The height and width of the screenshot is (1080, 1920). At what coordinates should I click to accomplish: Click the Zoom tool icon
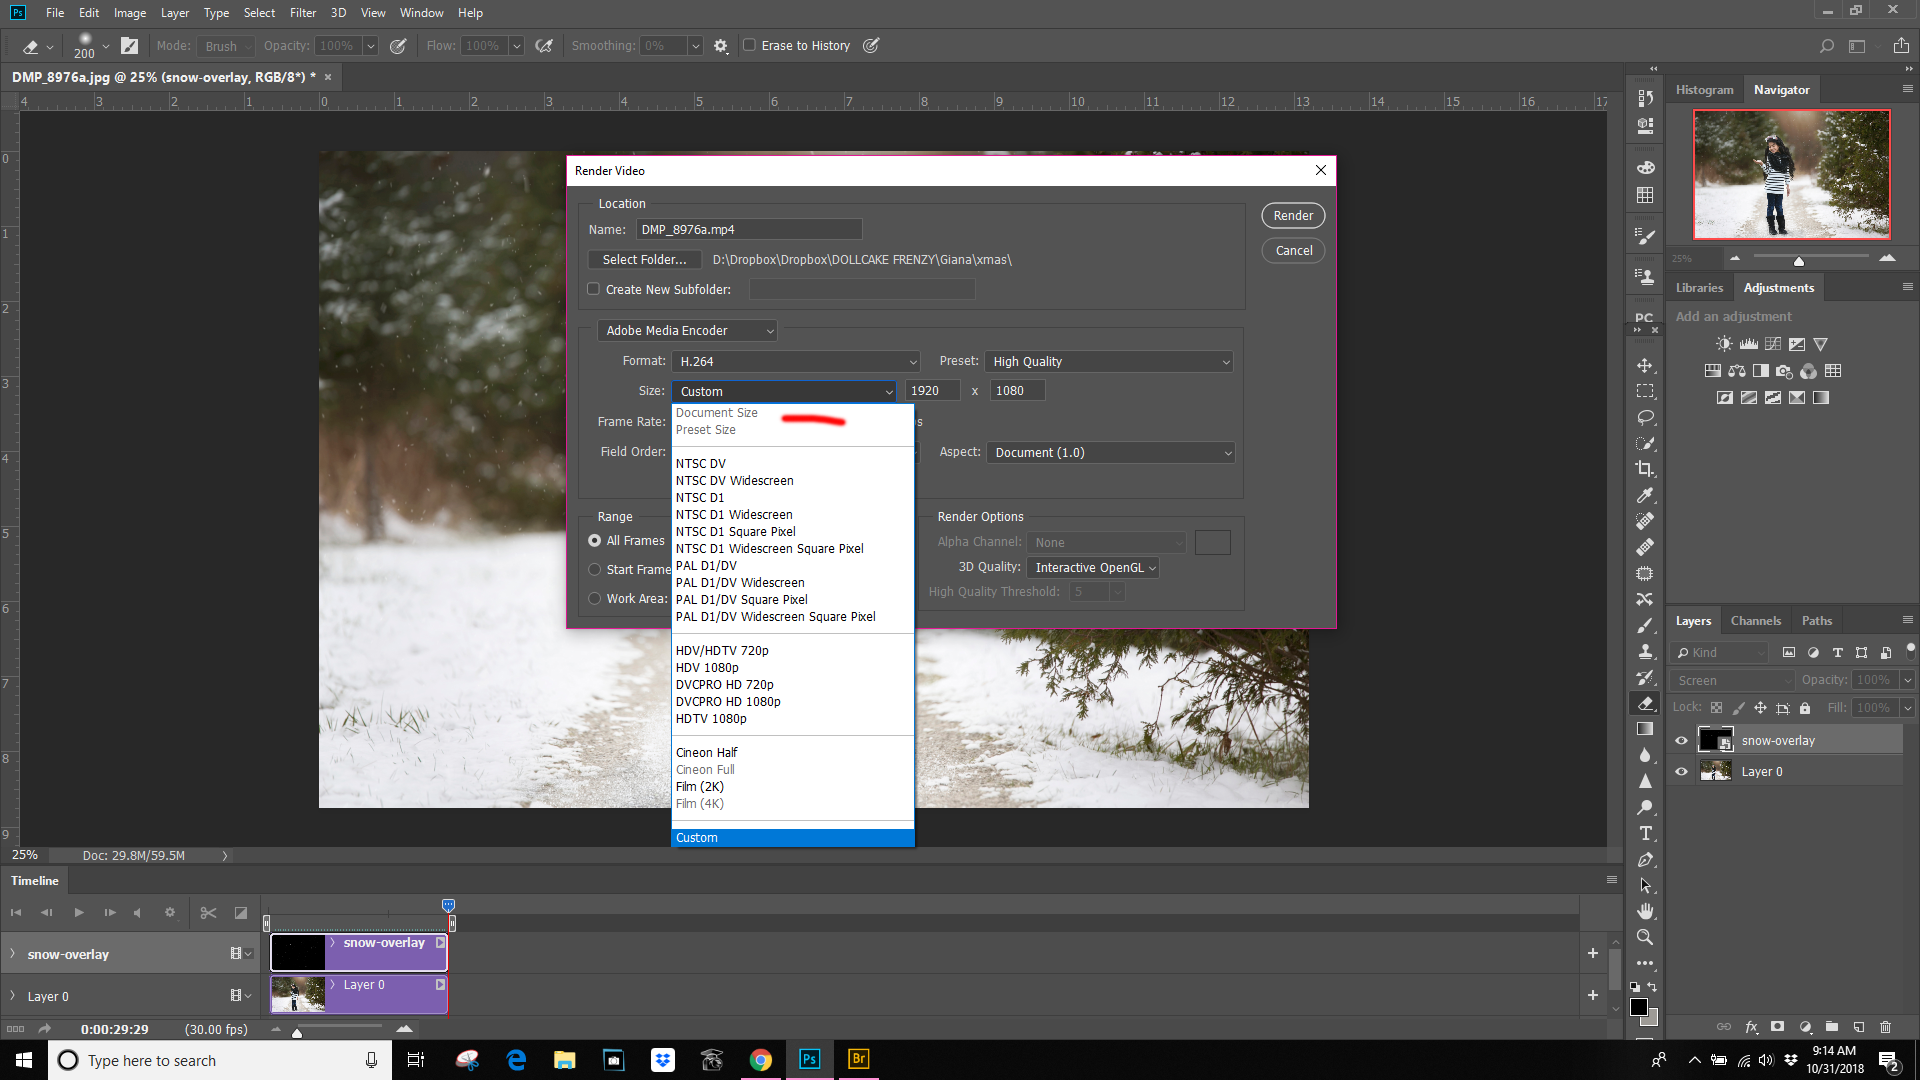(1644, 936)
